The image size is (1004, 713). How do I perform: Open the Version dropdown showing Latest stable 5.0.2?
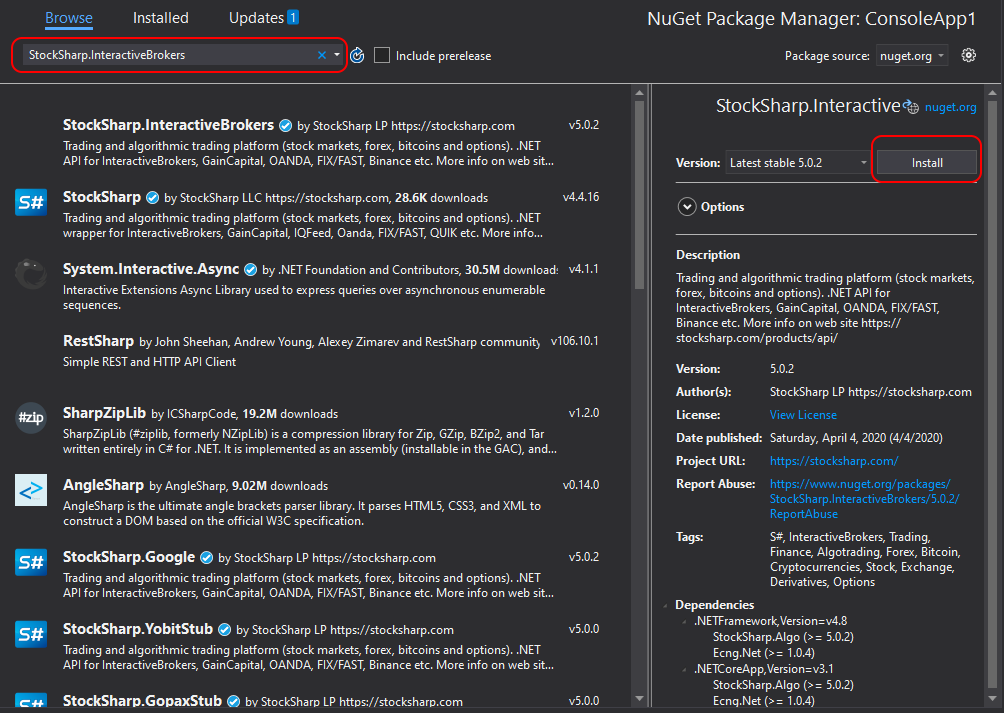click(x=798, y=162)
